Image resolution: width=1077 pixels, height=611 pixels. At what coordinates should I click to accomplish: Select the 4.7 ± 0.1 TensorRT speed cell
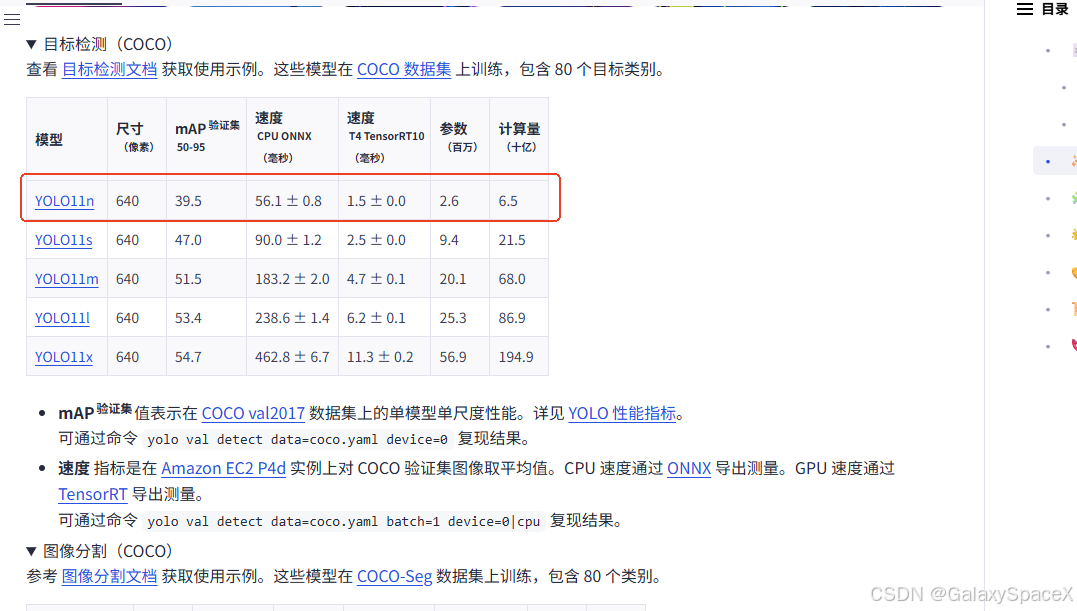point(385,279)
